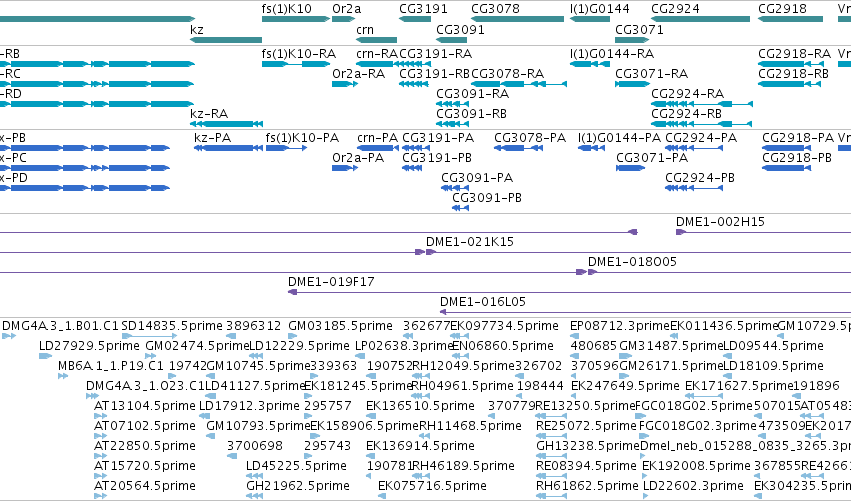Open protein Or2a-PA
This screenshot has height=501, width=851.
(358, 158)
